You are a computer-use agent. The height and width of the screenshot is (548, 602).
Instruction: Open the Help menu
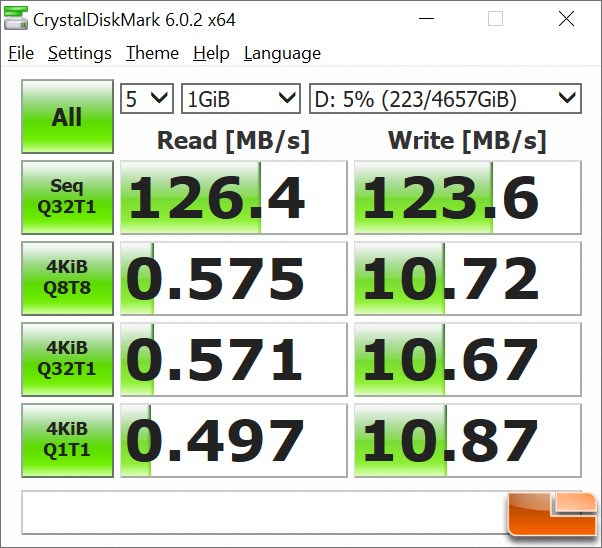pos(211,53)
